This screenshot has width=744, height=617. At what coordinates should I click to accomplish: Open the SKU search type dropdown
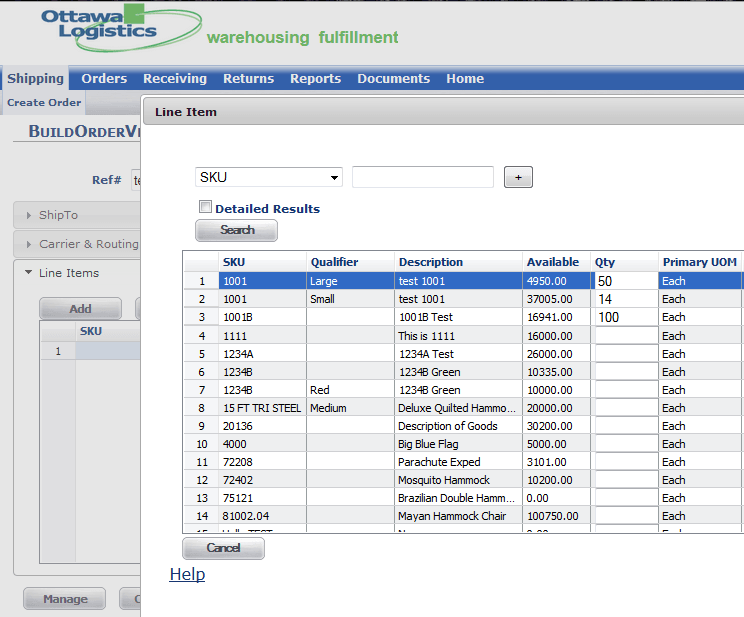(268, 177)
